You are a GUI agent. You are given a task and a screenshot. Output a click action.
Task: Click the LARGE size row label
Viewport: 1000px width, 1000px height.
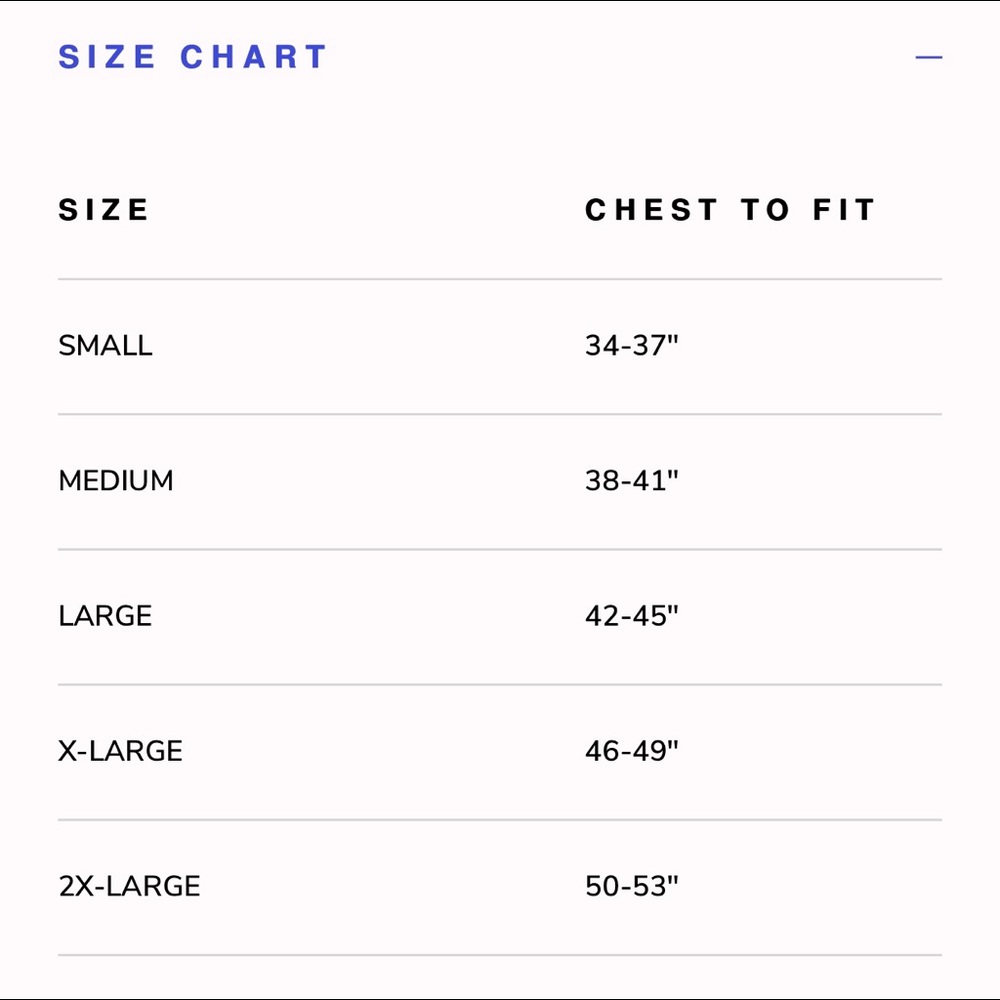105,616
